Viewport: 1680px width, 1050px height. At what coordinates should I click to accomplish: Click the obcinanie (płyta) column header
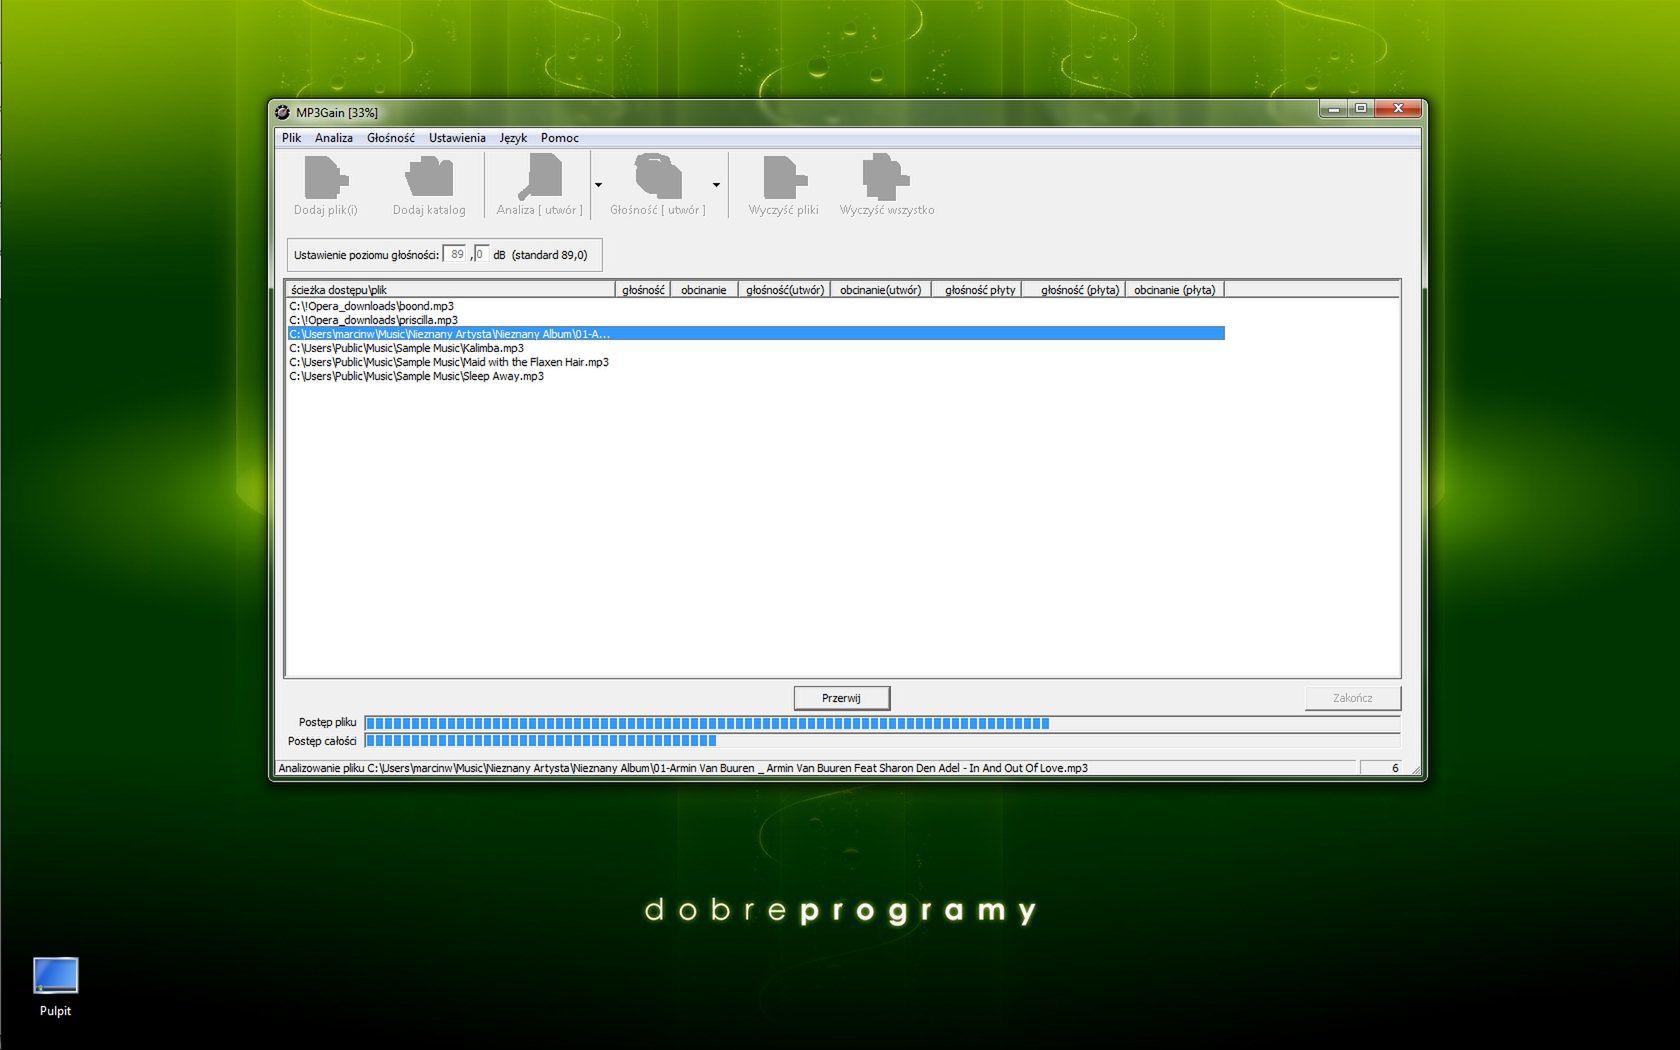(1175, 290)
